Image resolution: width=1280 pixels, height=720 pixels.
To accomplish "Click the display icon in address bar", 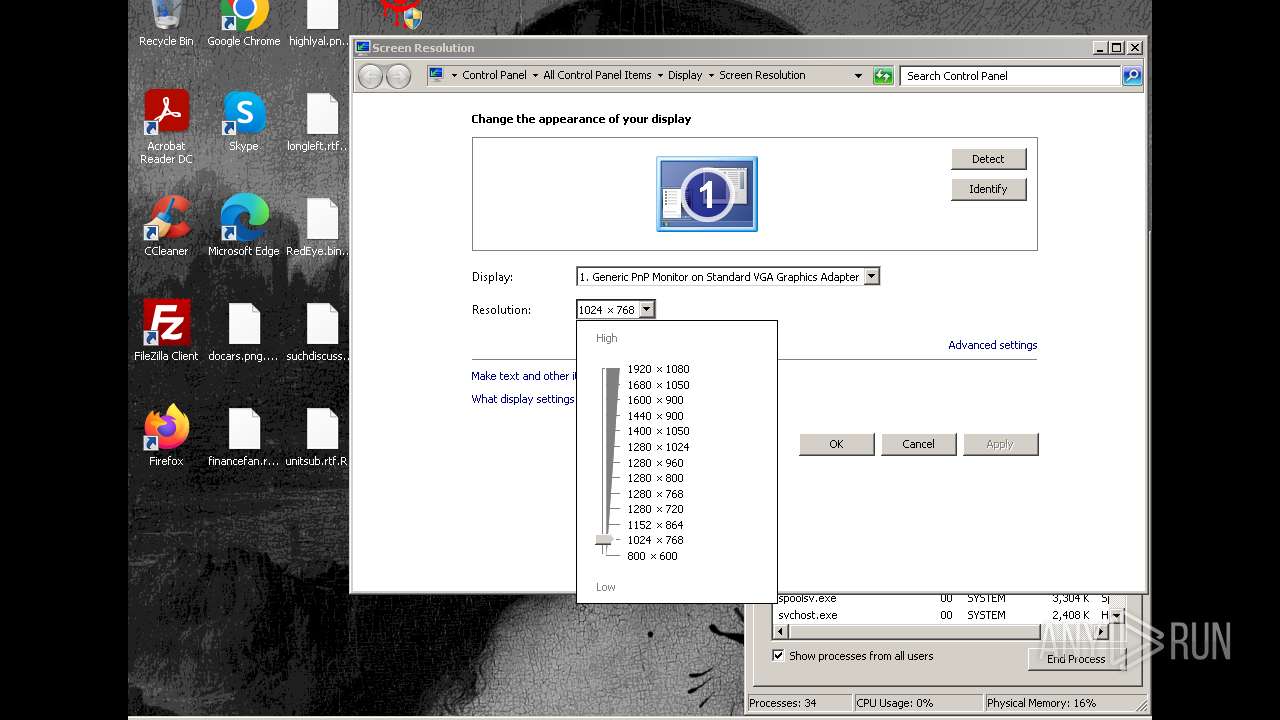I will [436, 75].
